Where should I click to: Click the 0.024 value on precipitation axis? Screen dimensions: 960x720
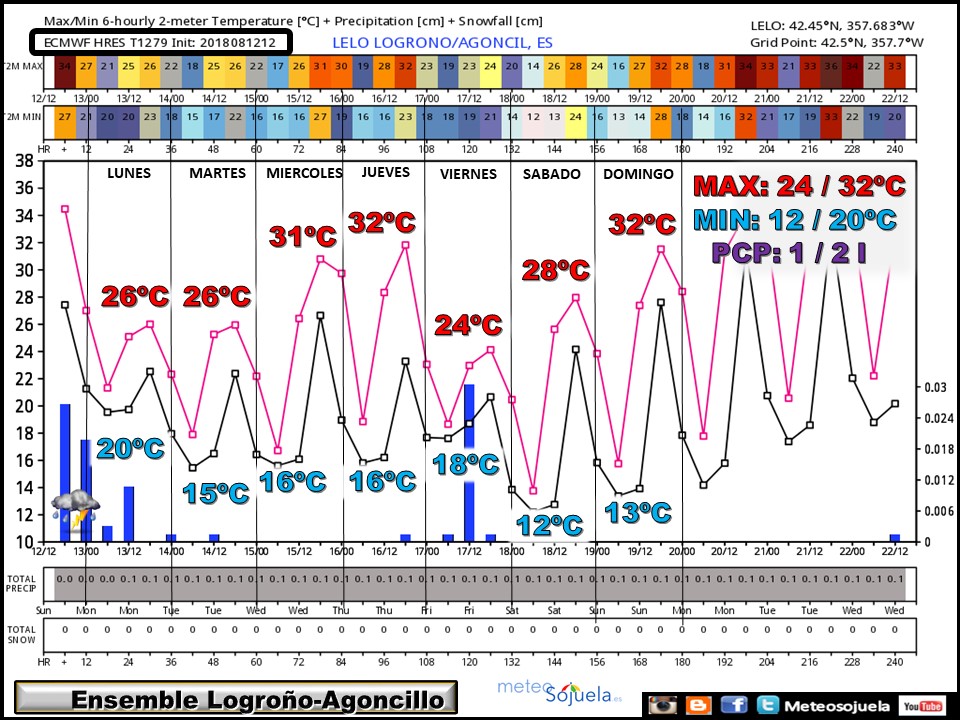(939, 418)
